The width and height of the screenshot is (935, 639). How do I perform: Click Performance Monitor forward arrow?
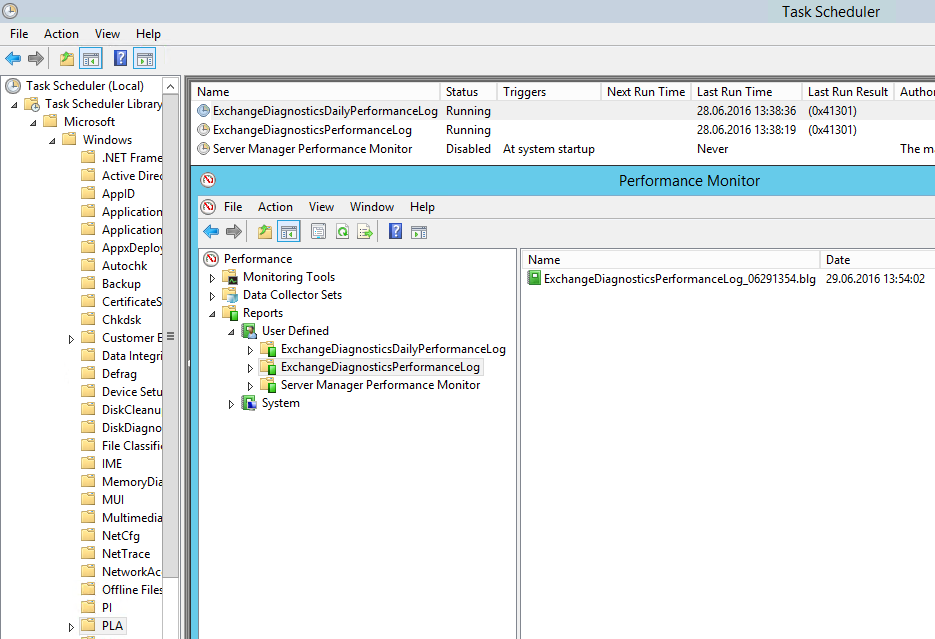tap(234, 231)
